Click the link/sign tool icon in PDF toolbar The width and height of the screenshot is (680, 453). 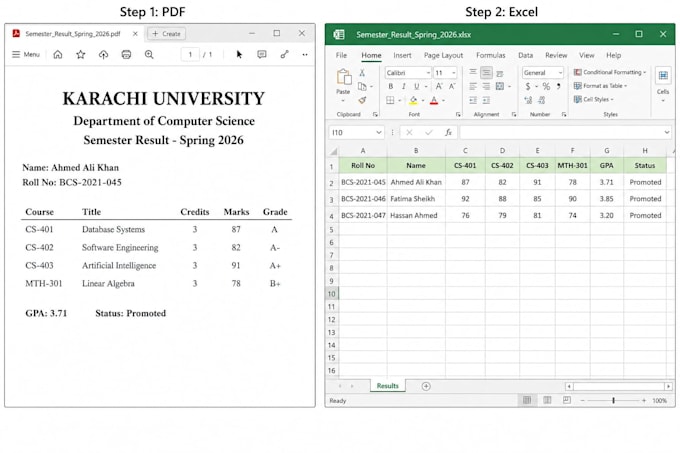(284, 54)
